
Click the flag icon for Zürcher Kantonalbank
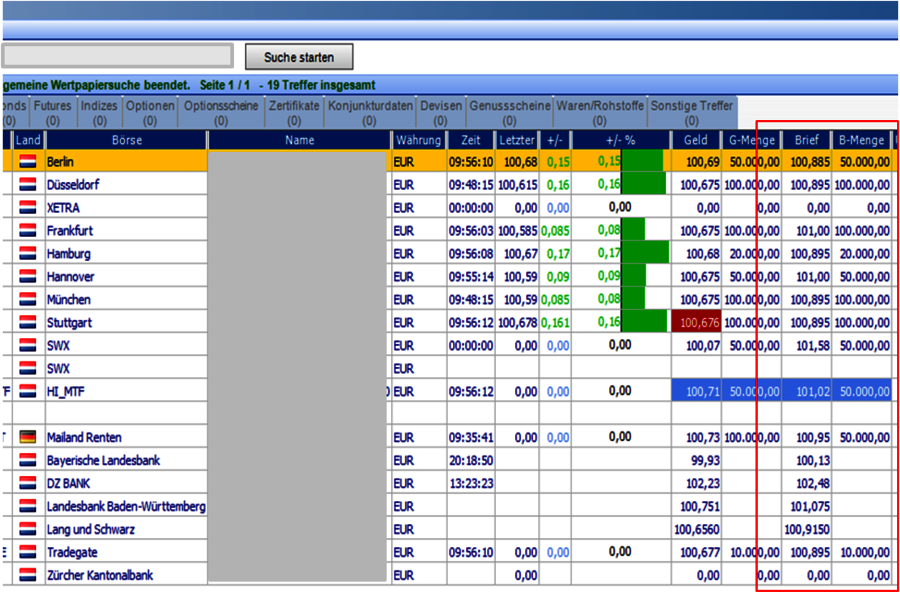pyautogui.click(x=28, y=575)
